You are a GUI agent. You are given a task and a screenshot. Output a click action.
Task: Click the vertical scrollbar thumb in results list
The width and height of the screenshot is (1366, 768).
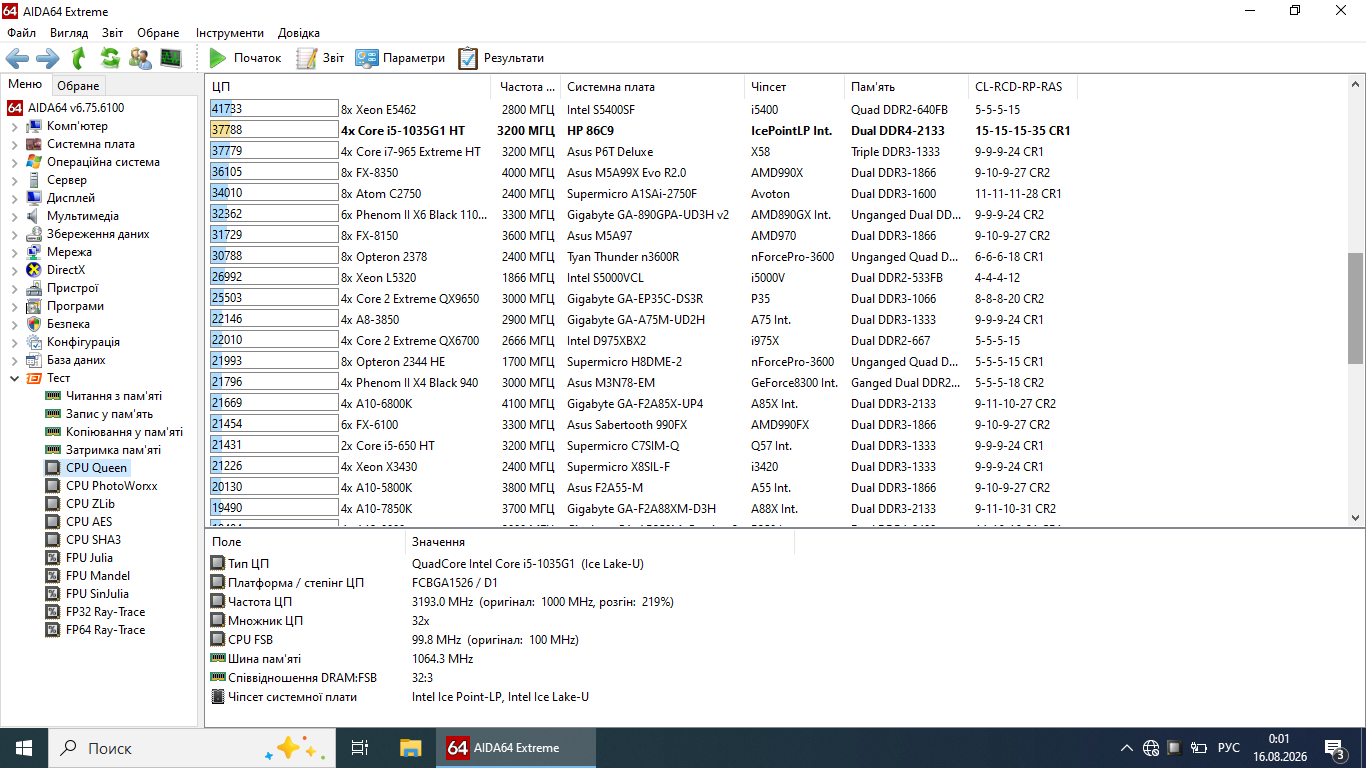1355,308
